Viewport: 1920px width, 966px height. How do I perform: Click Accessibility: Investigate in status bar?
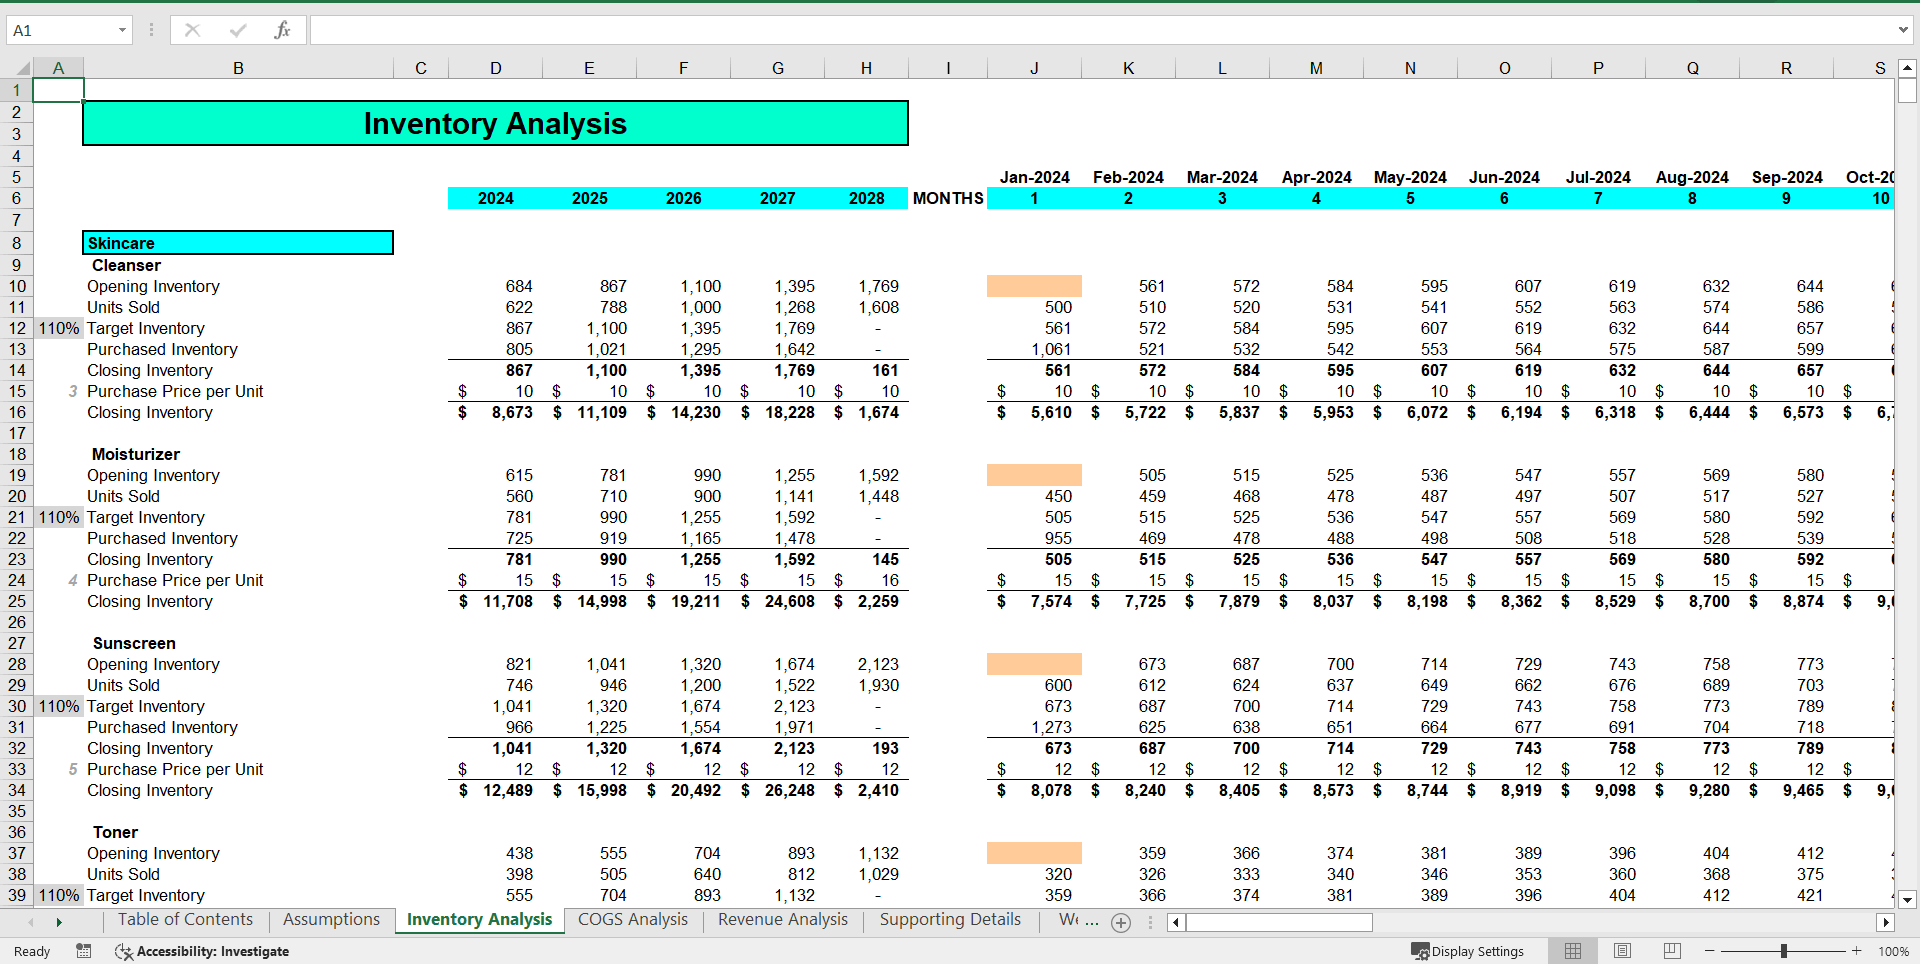click(202, 951)
